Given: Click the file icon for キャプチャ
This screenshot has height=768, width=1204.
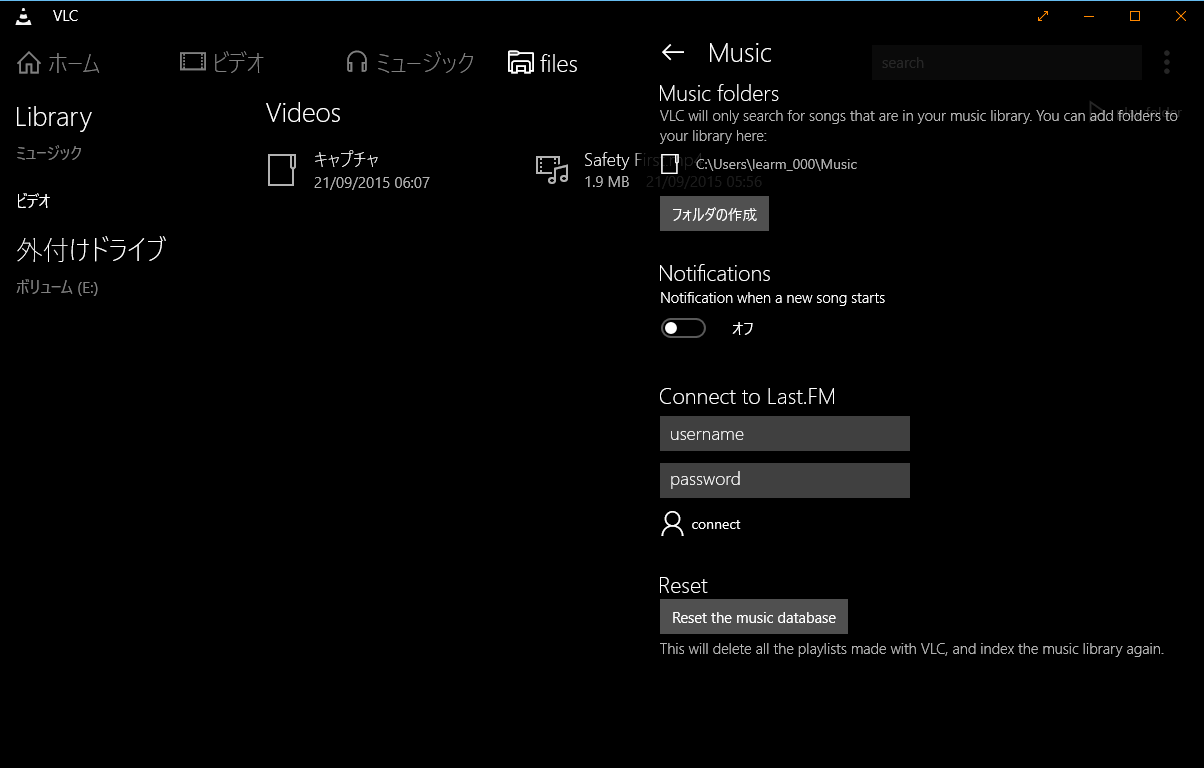Looking at the screenshot, I should pyautogui.click(x=282, y=170).
